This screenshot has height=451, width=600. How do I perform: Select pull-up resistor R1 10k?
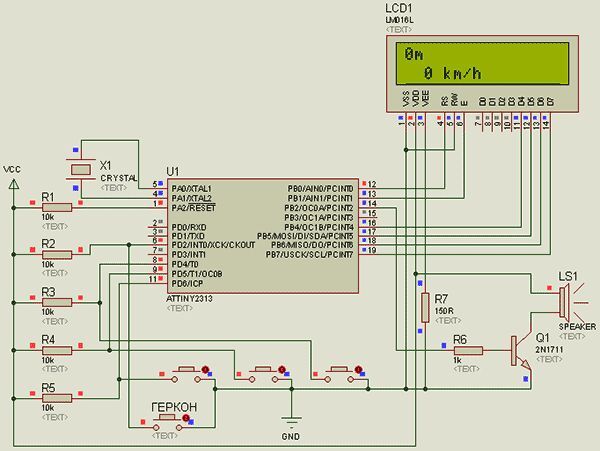click(x=57, y=208)
